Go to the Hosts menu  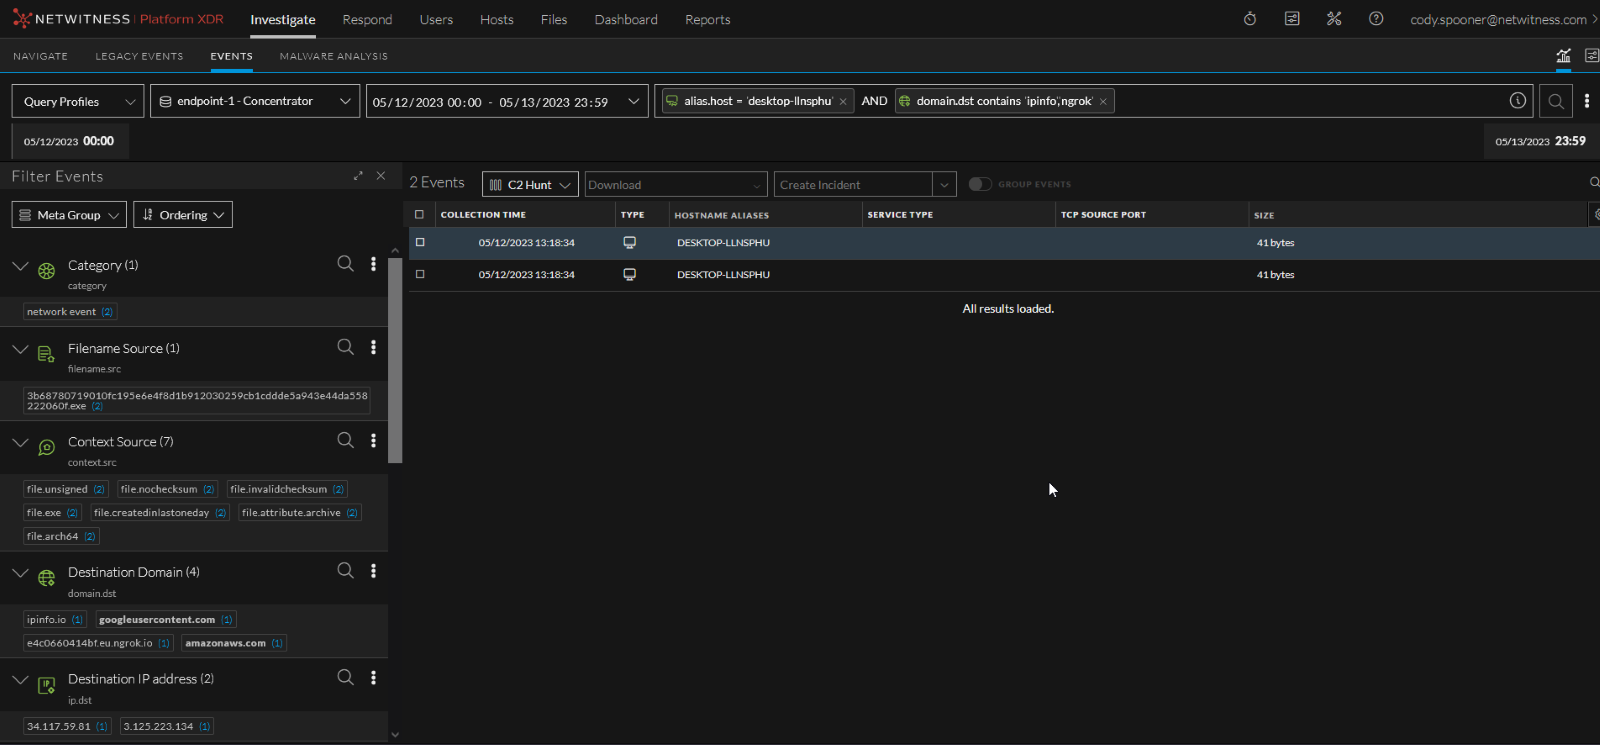point(497,19)
